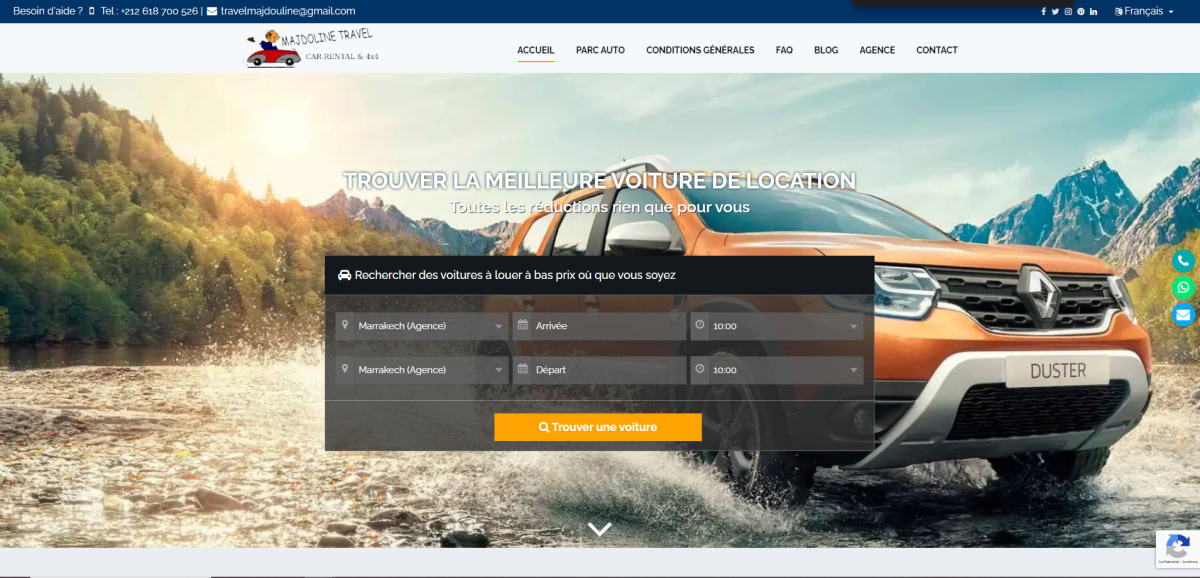Open the Français language dropdown
The height and width of the screenshot is (578, 1200).
[1145, 11]
